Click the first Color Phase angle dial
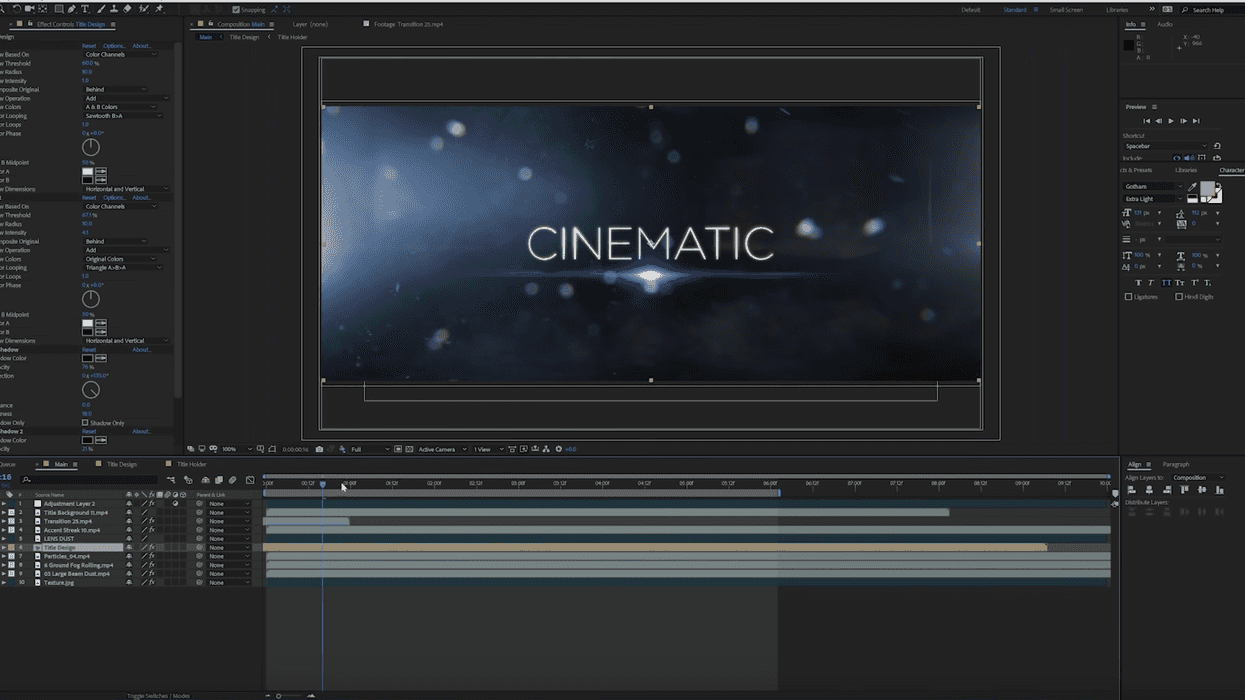This screenshot has width=1245, height=700. pyautogui.click(x=90, y=147)
